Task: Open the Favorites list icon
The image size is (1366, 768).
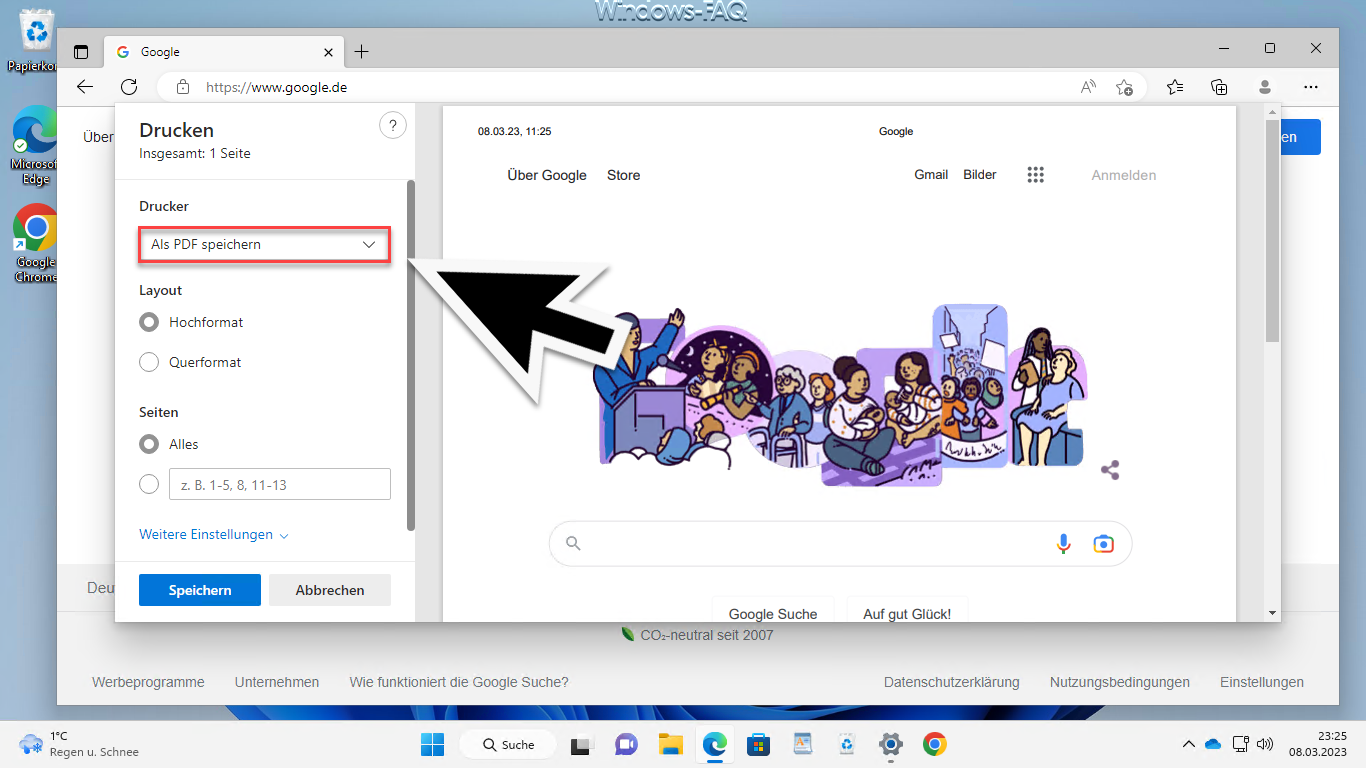Action: tap(1175, 87)
